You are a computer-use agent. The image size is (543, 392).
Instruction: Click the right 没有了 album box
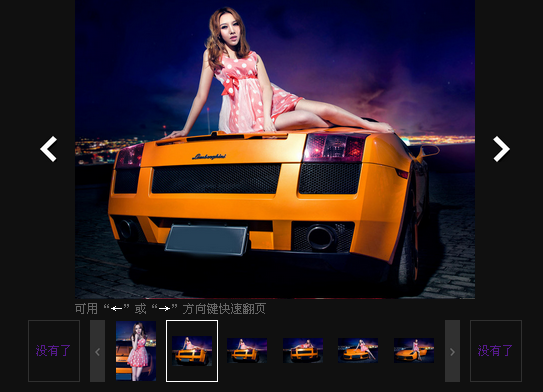[496, 351]
